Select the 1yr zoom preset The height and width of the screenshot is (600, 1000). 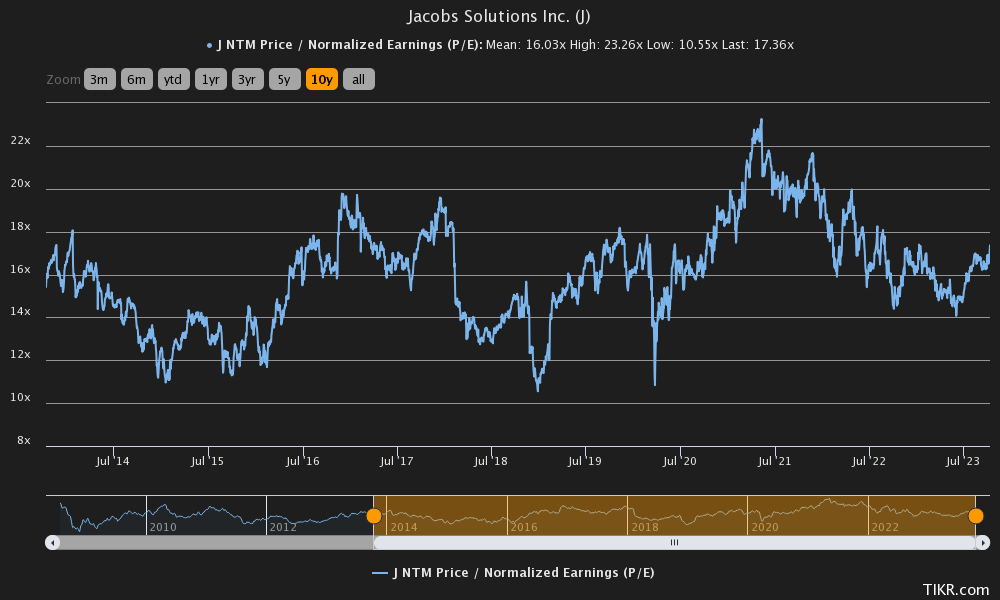click(210, 79)
